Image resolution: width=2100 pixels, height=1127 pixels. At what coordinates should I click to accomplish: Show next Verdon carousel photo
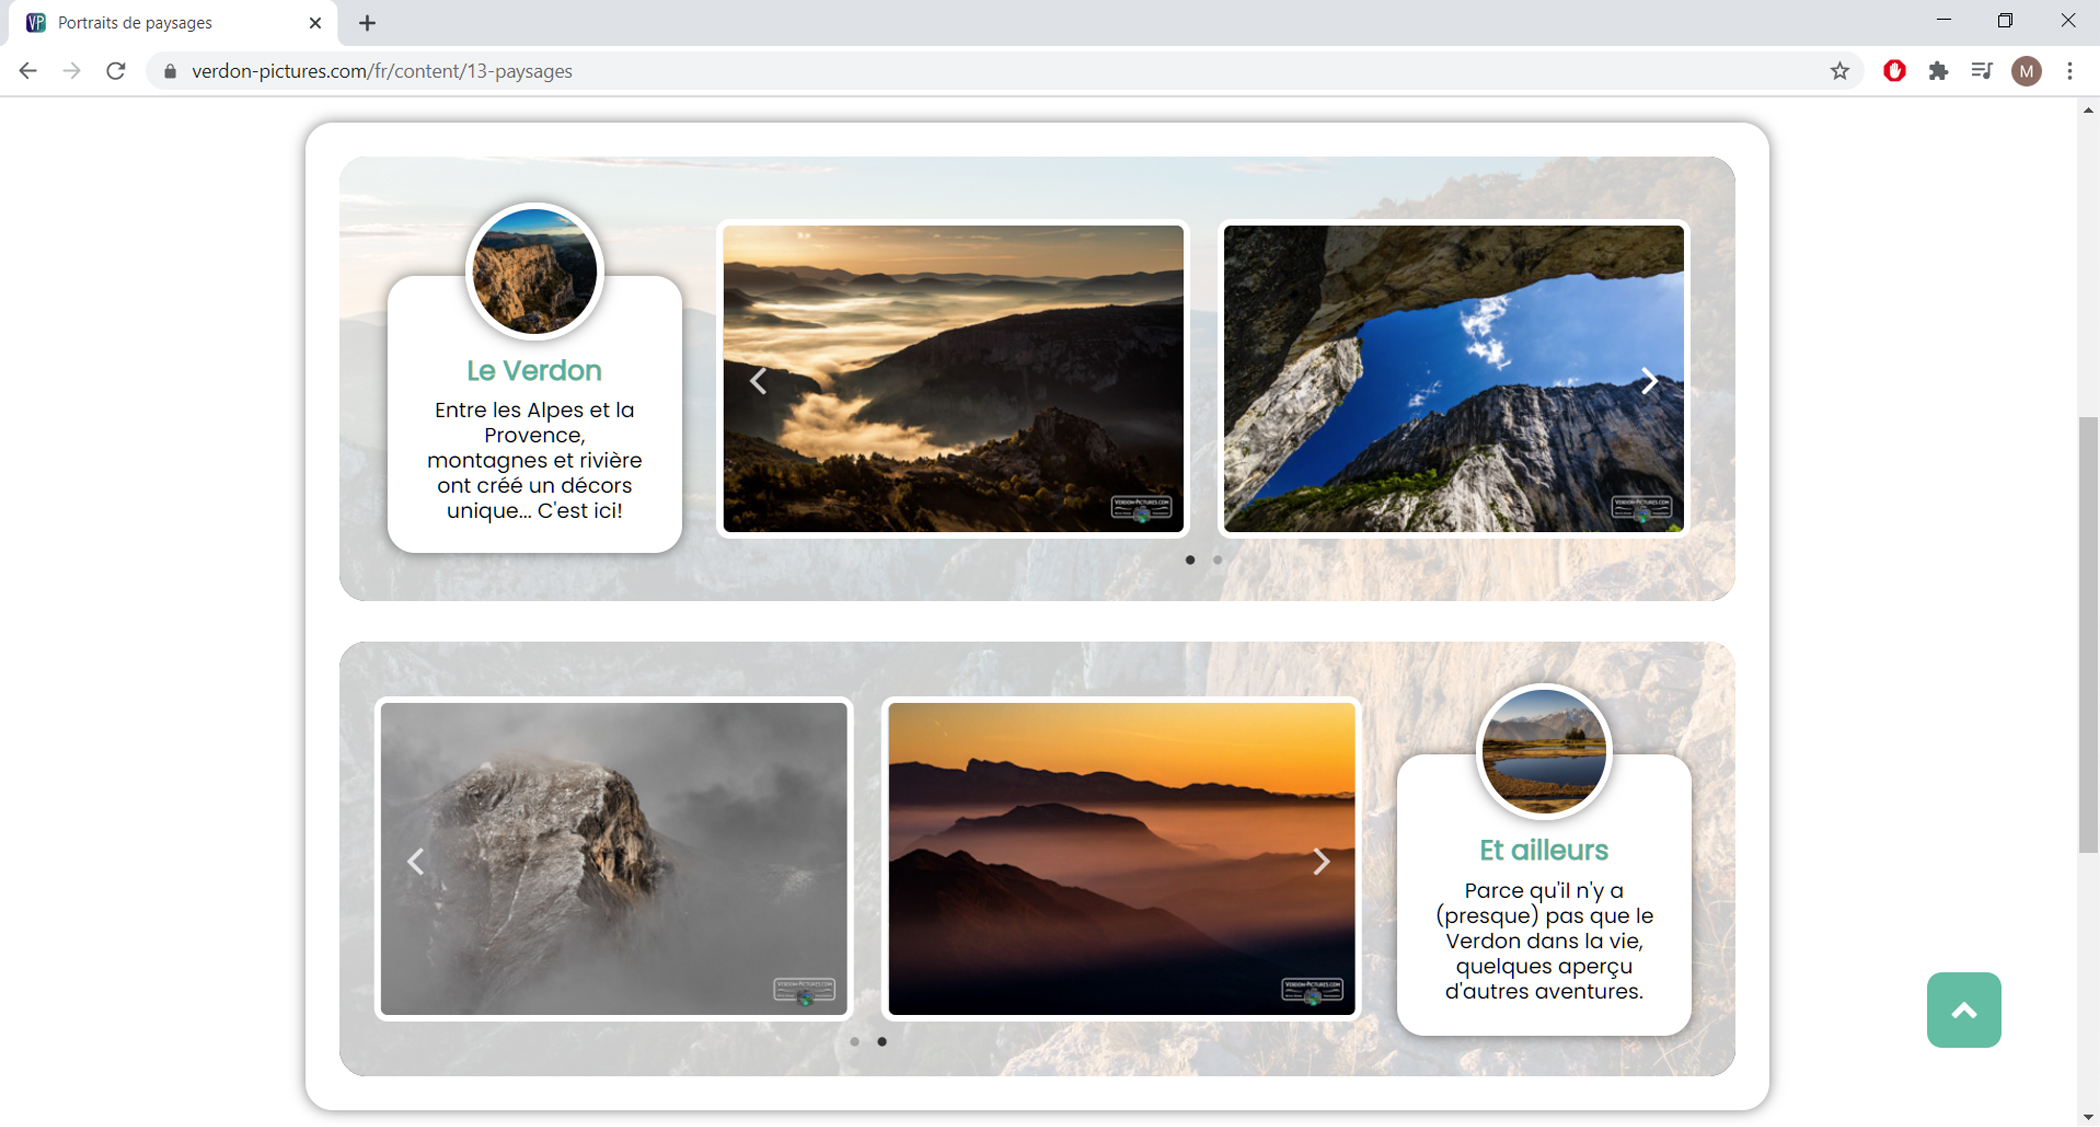(1649, 381)
